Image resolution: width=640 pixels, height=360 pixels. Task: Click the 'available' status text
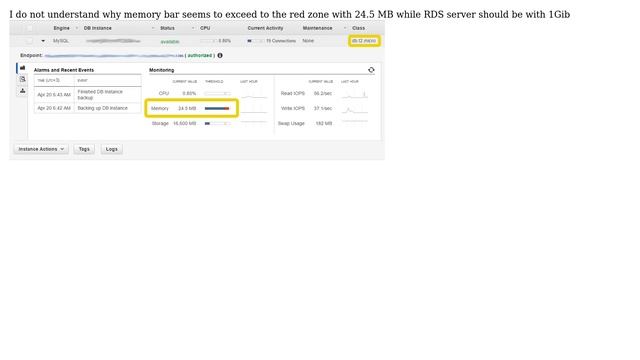coord(170,42)
